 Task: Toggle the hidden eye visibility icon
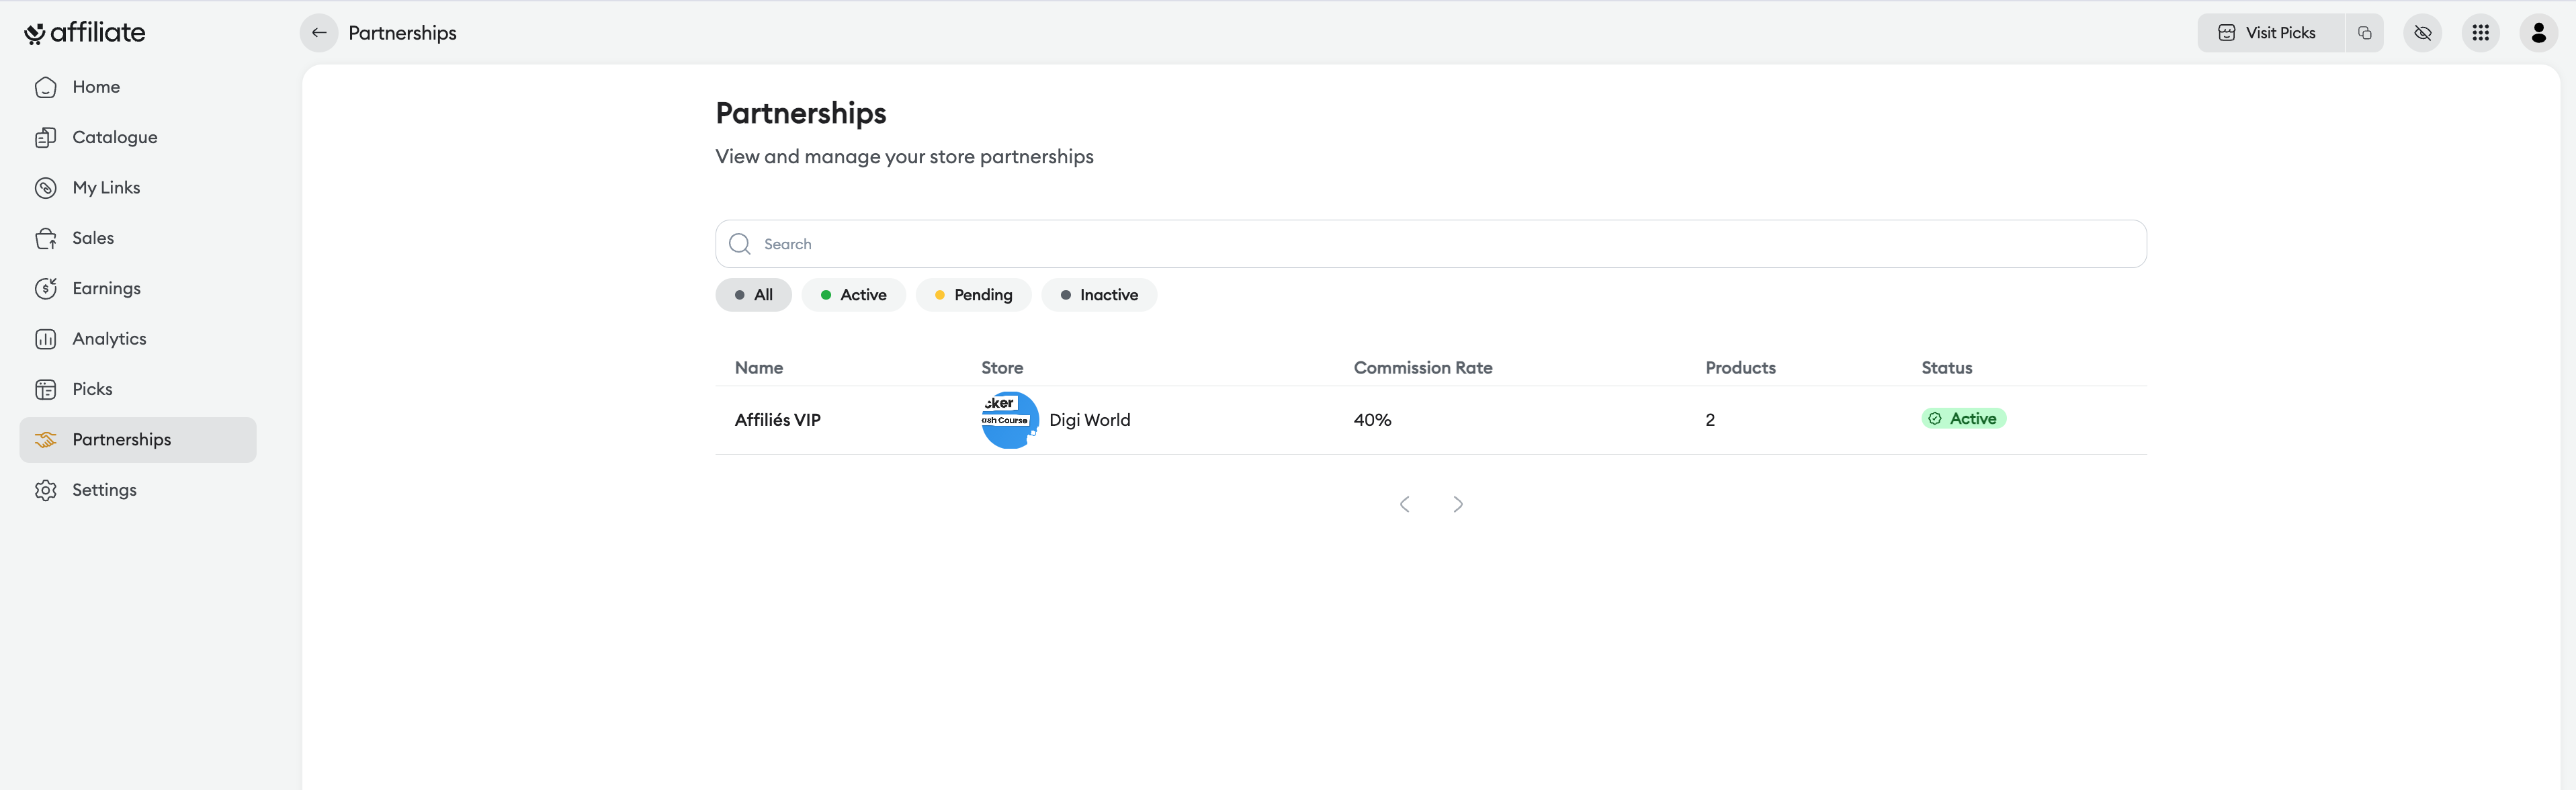point(2422,33)
